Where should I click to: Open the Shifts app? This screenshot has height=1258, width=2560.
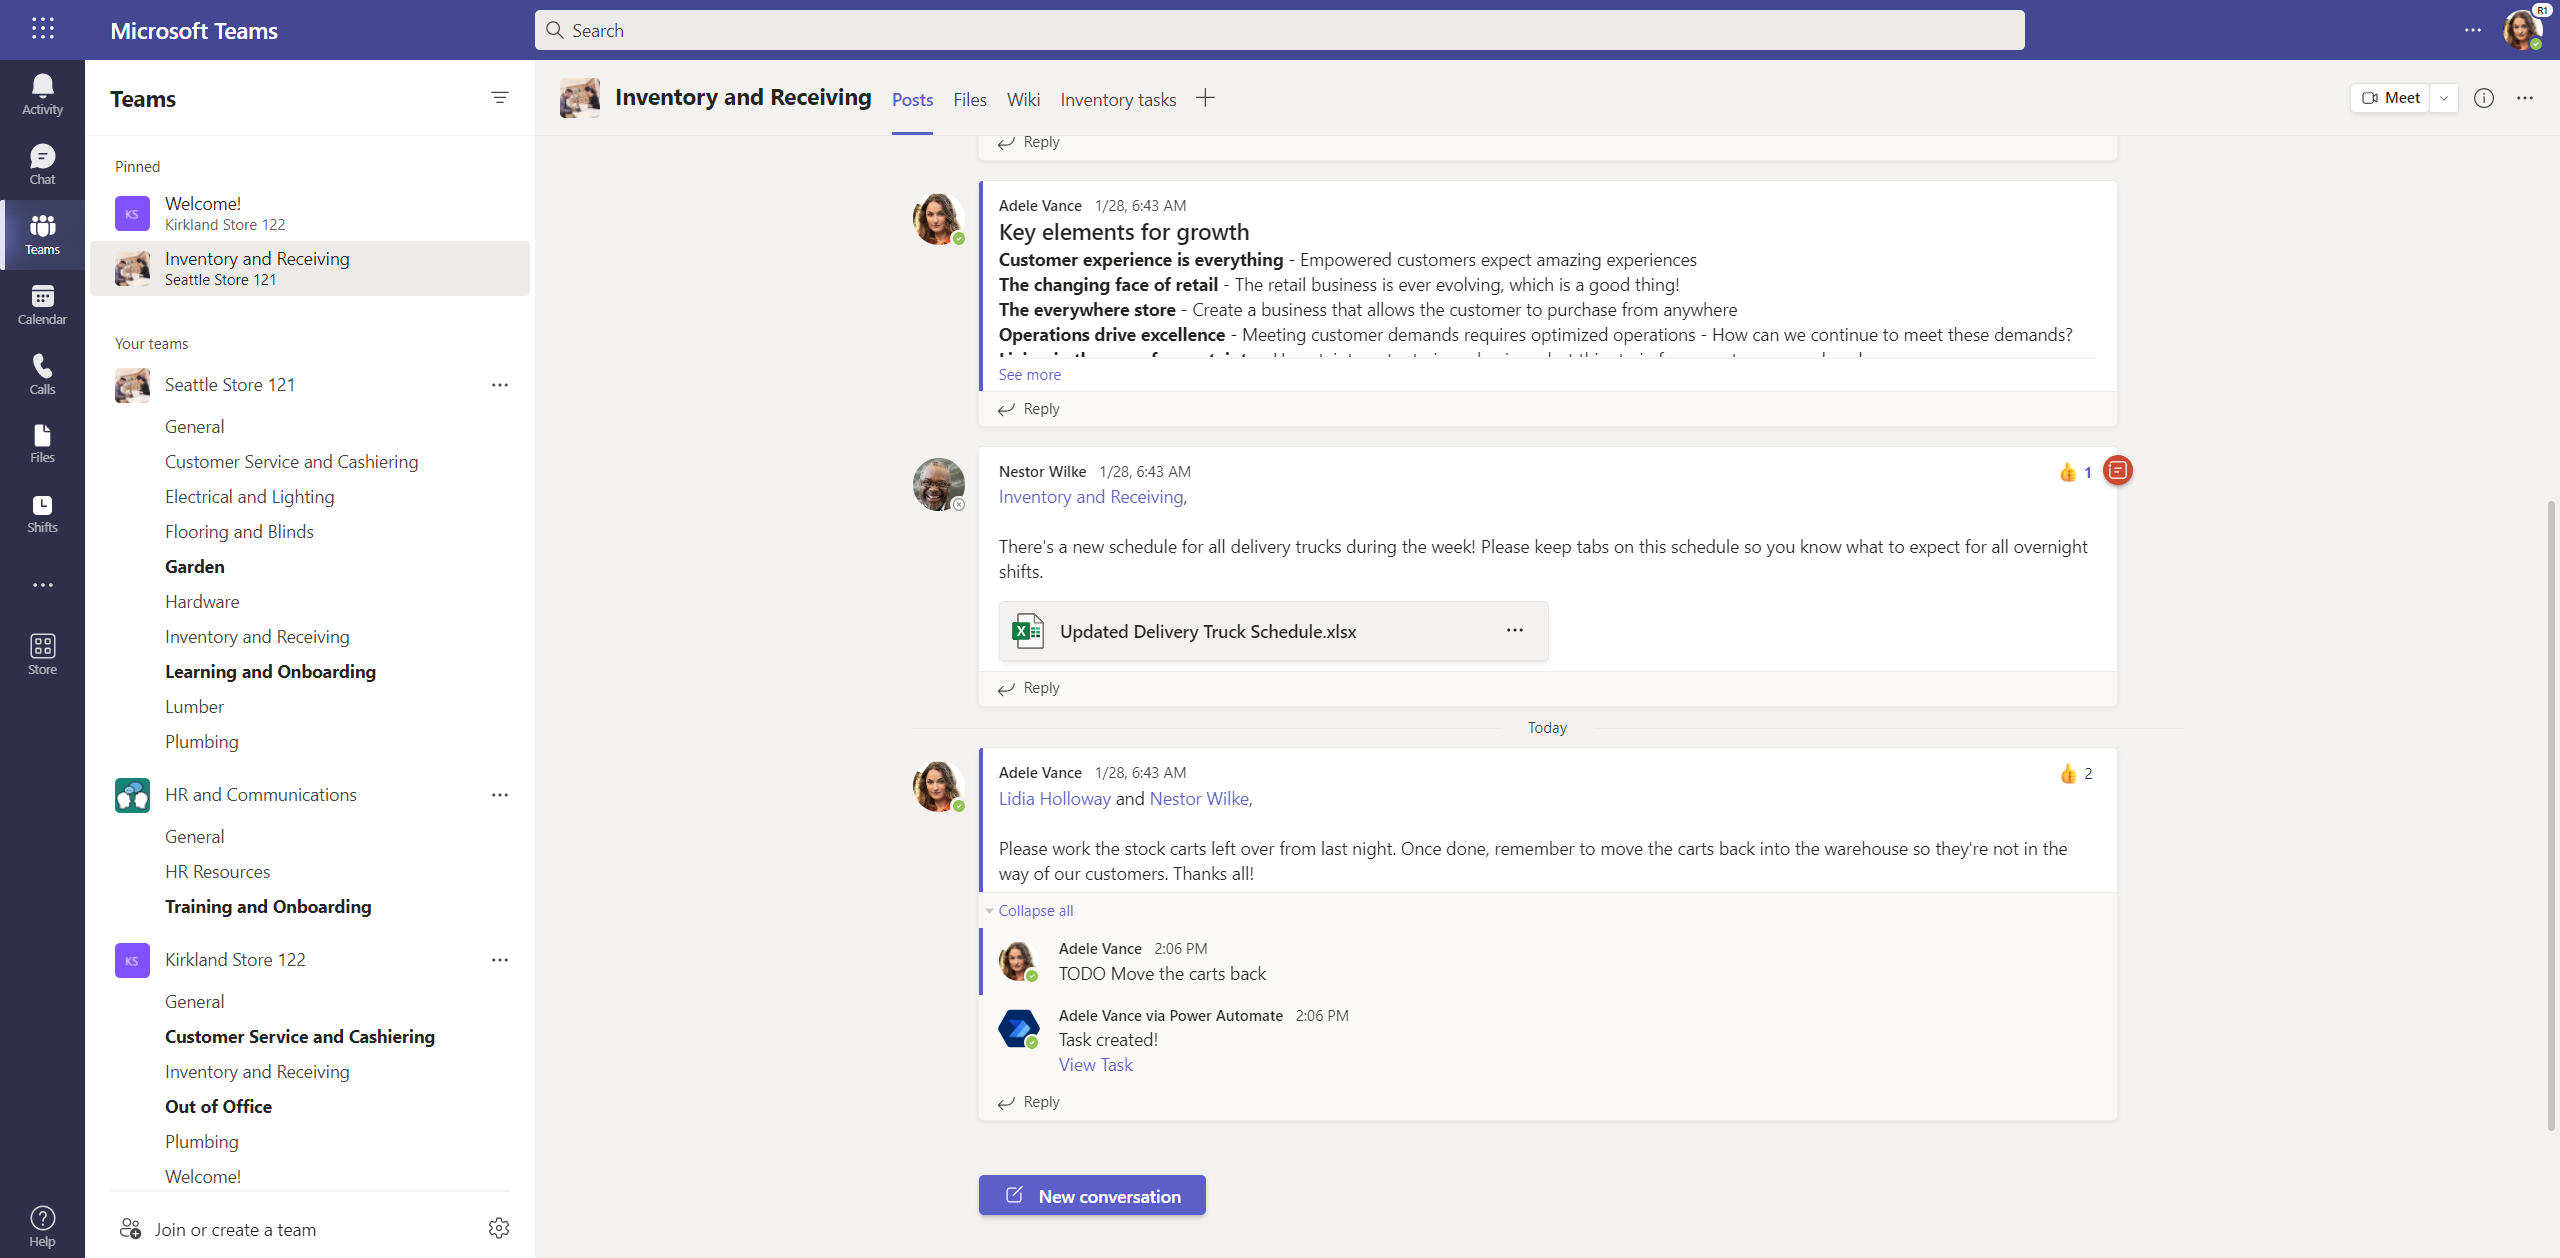[42, 513]
